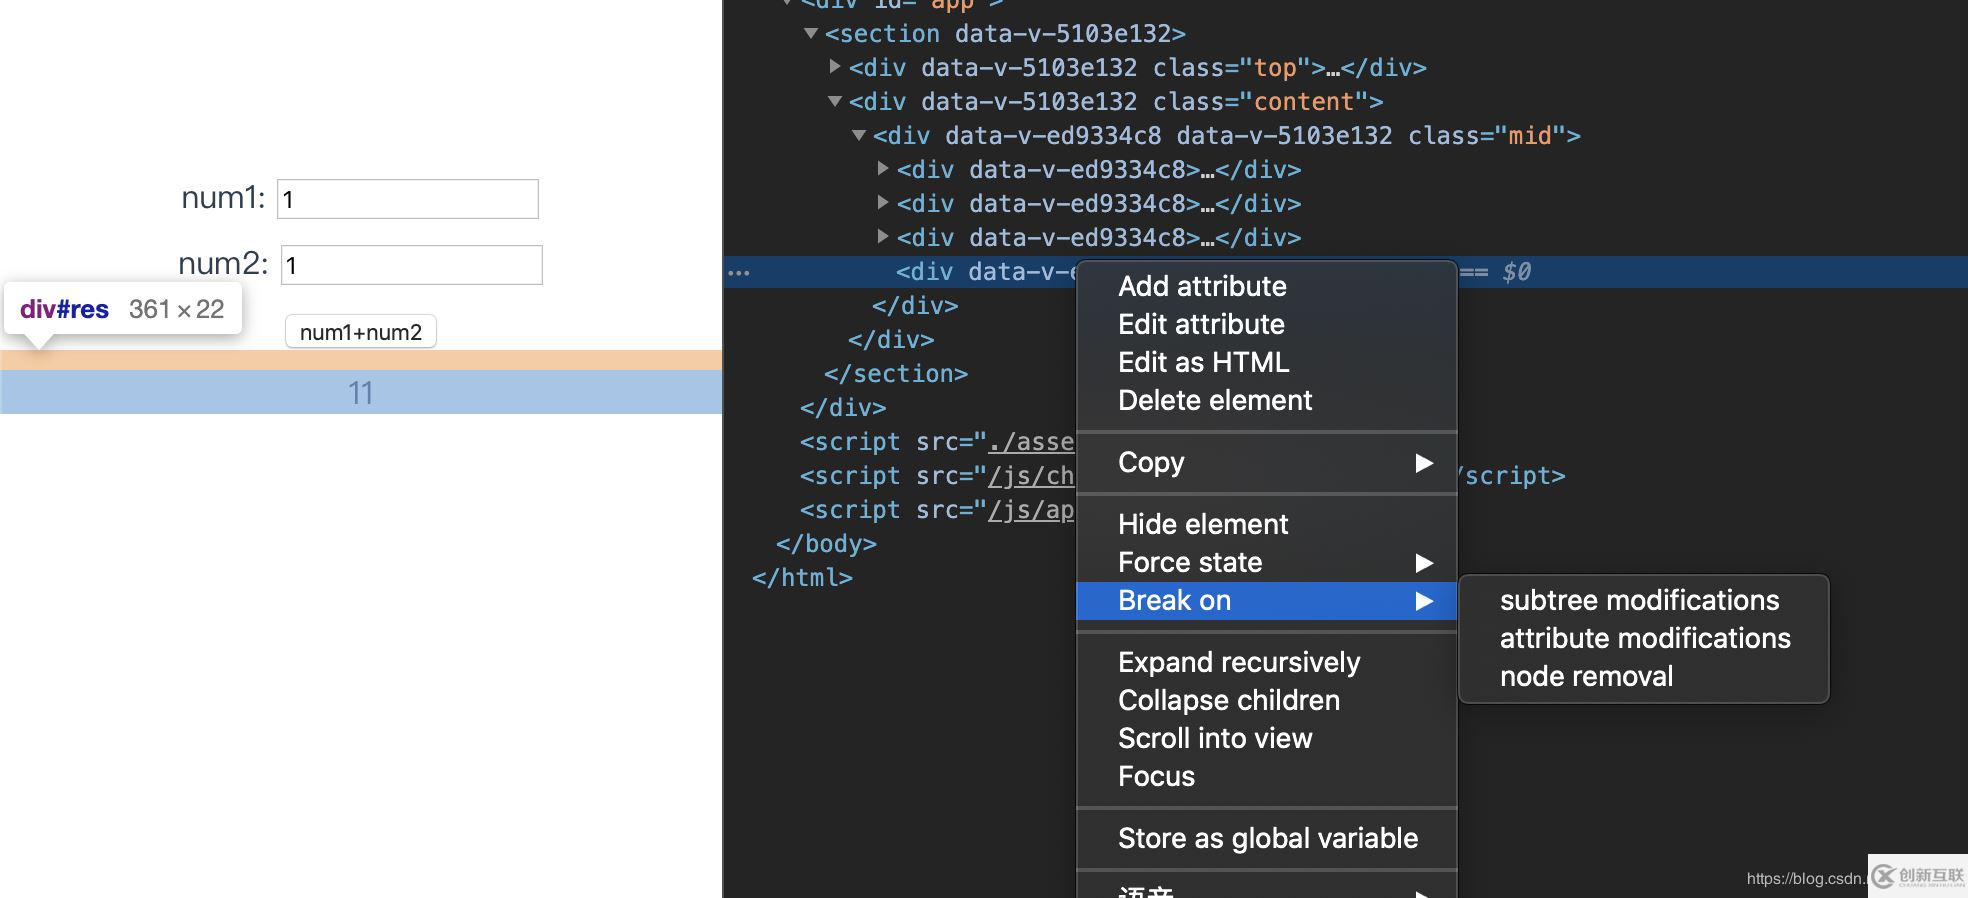Image resolution: width=1968 pixels, height=898 pixels.
Task: Pick node removal breakpoint option
Action: pyautogui.click(x=1586, y=676)
